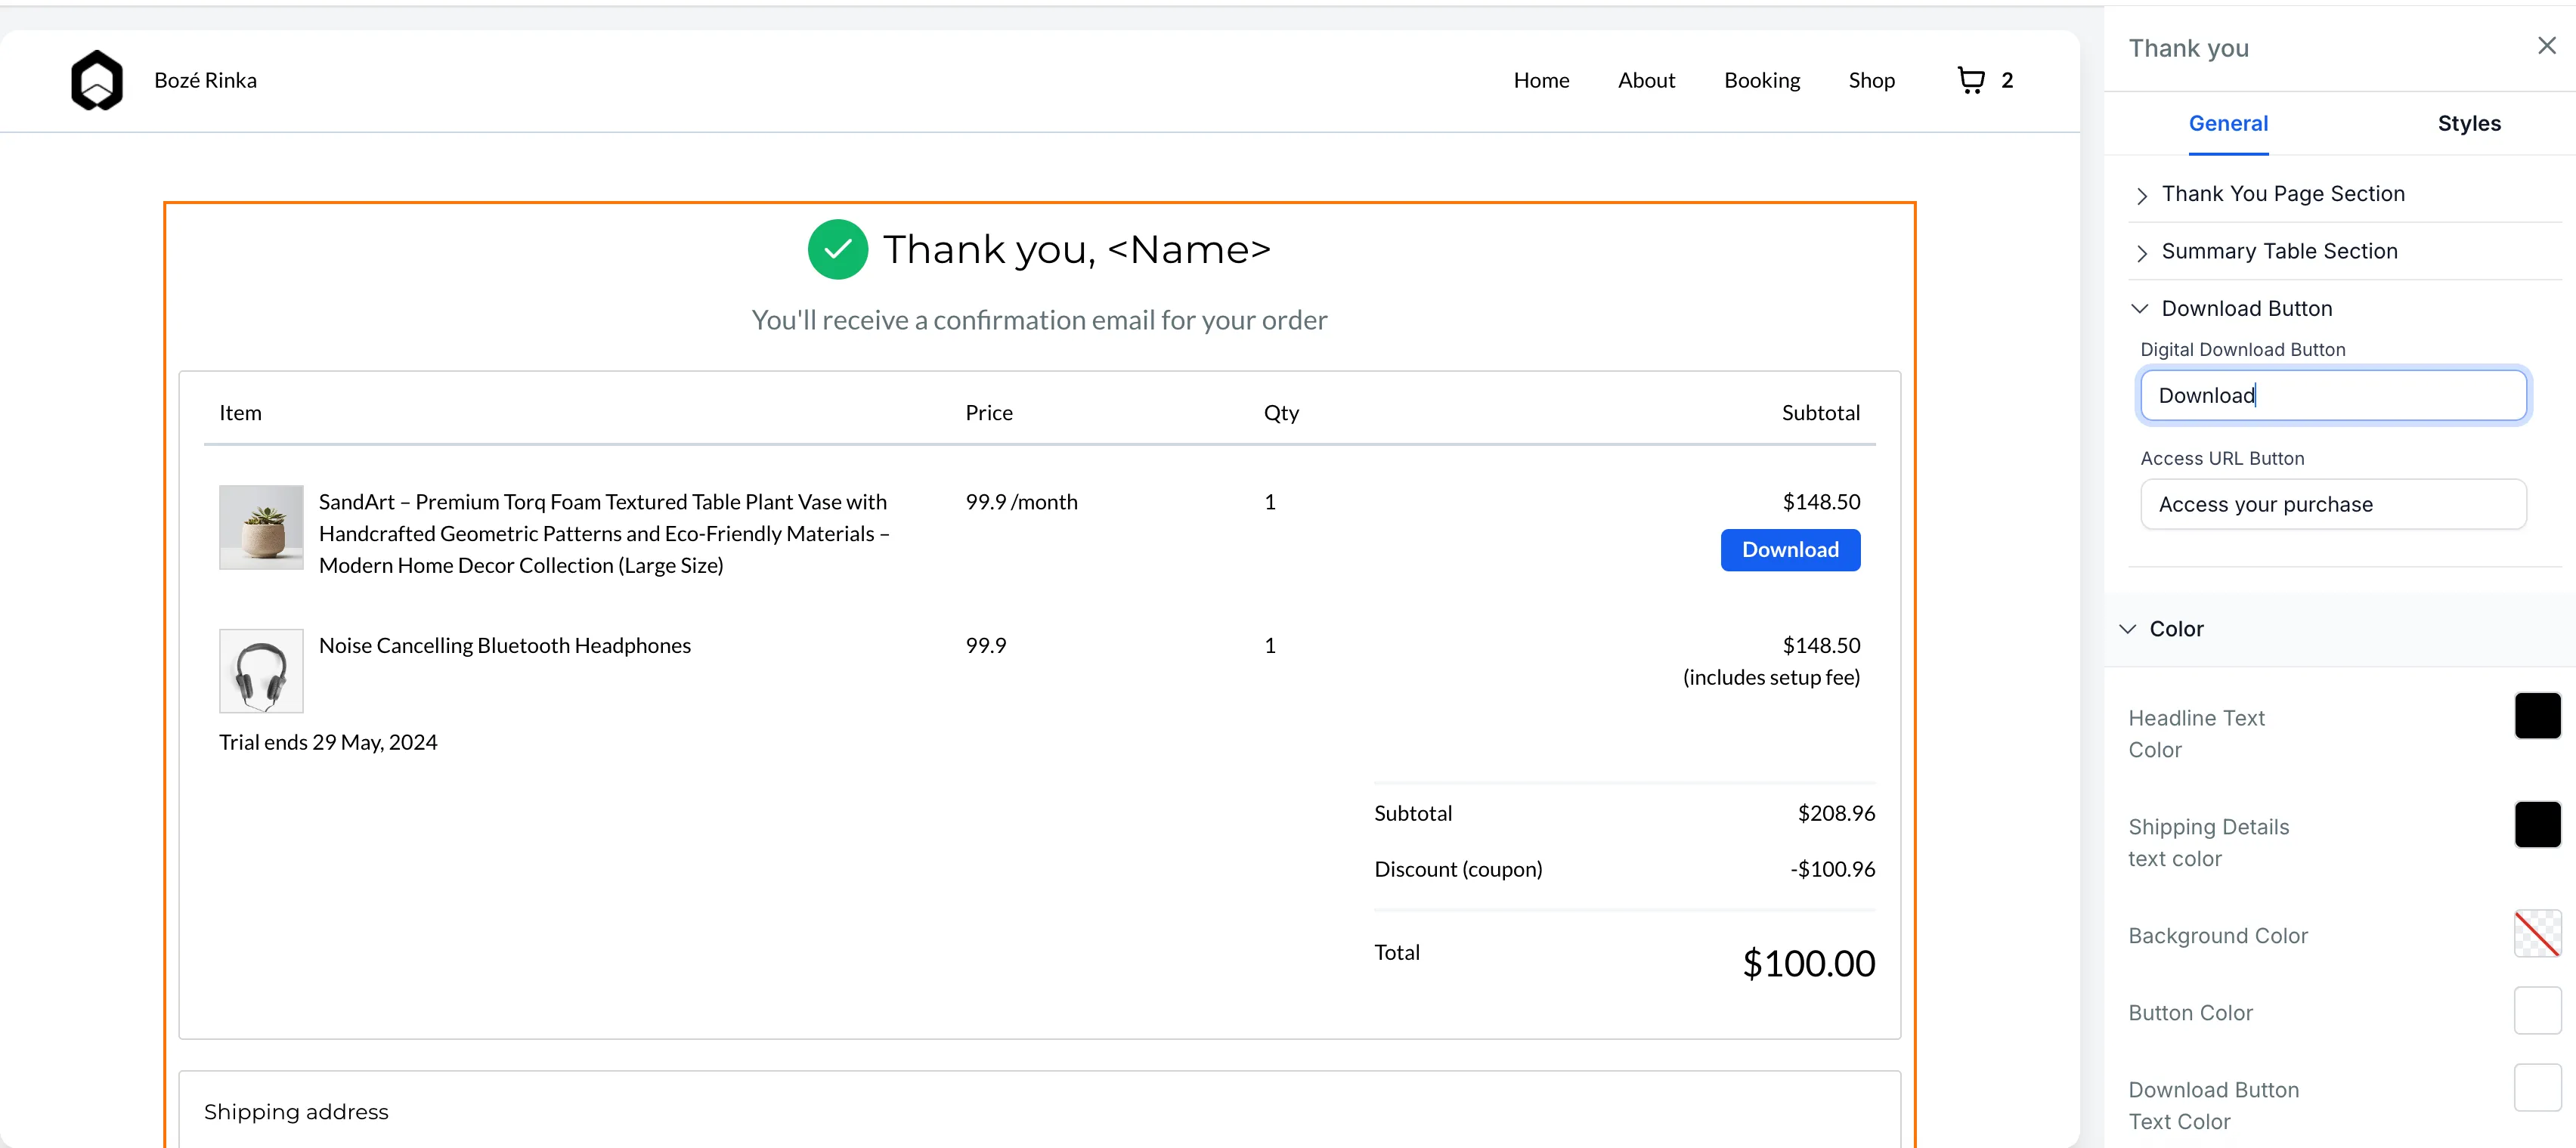
Task: Open the Shop navigation link
Action: [1871, 80]
